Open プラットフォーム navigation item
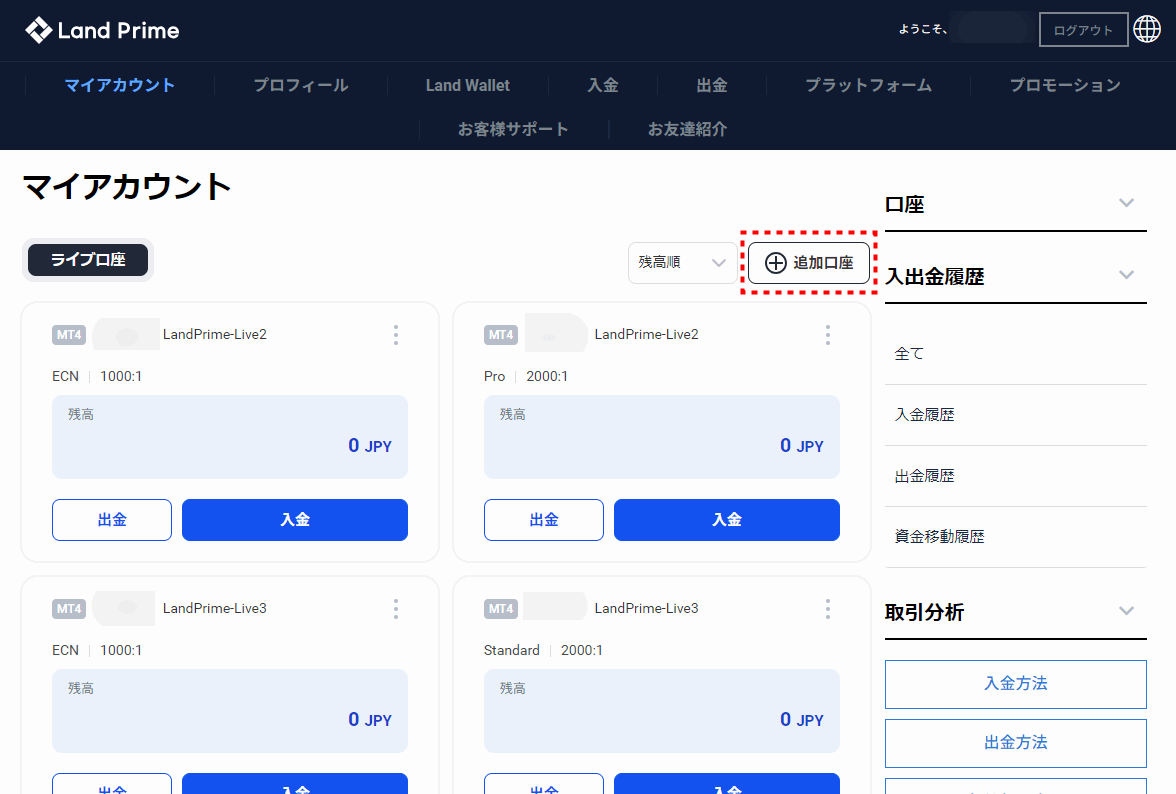Image resolution: width=1176 pixels, height=794 pixels. 868,85
